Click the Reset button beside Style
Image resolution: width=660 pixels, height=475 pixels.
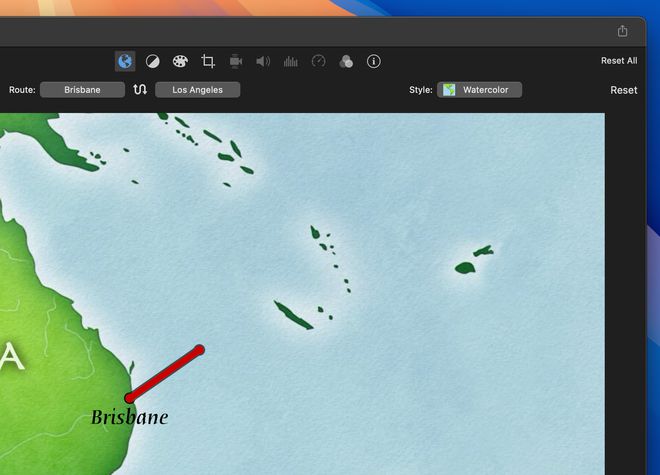pos(623,90)
